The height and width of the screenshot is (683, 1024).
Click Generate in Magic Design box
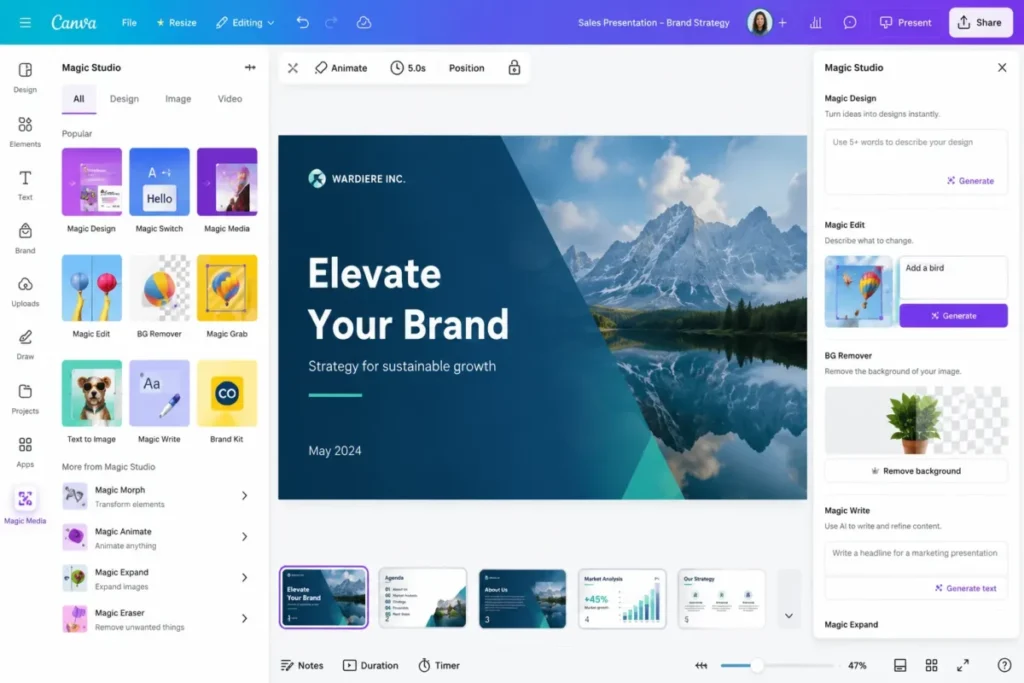point(970,181)
